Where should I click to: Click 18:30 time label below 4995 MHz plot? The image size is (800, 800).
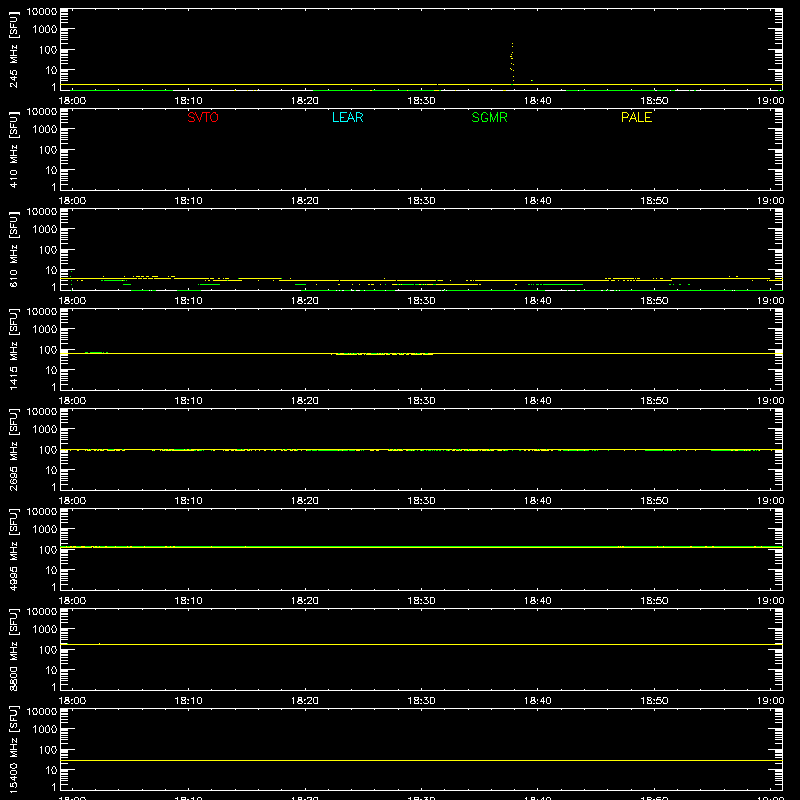[421, 601]
